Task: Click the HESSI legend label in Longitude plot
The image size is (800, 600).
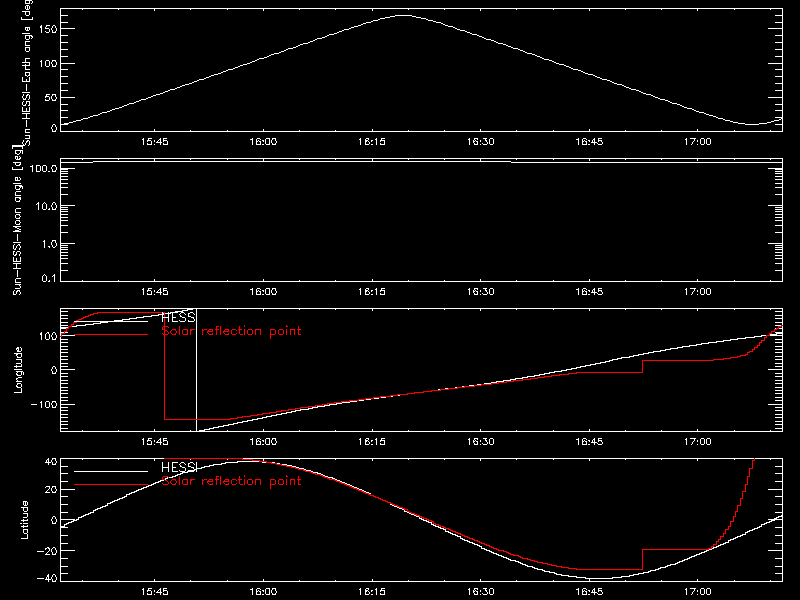Action: coord(178,317)
